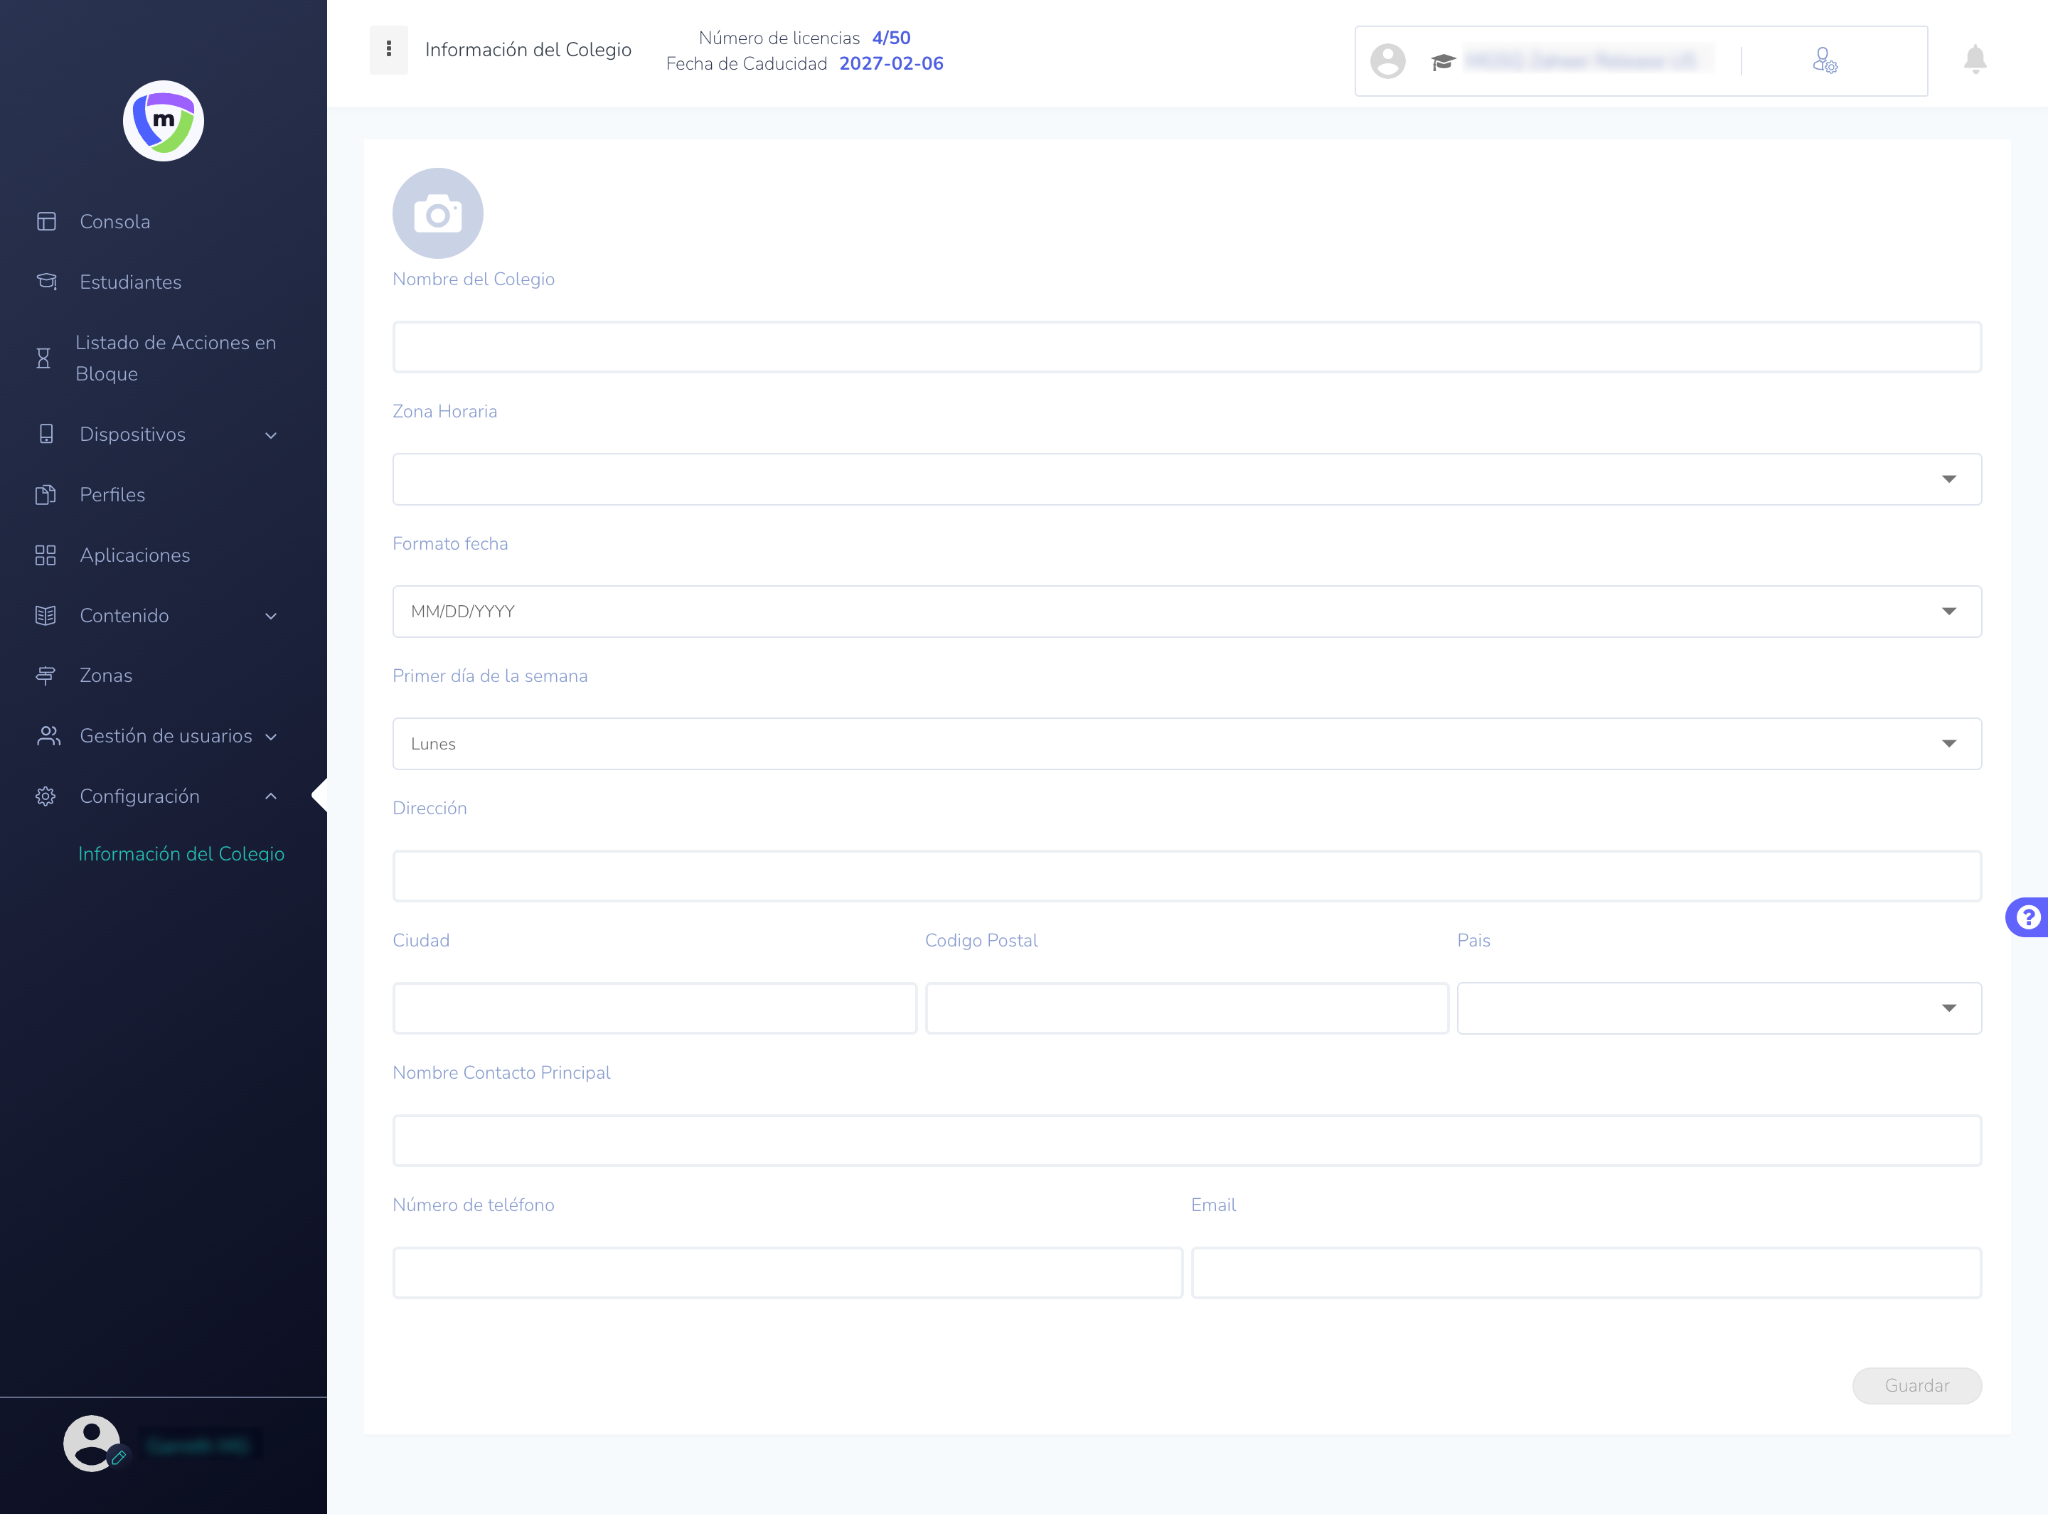This screenshot has width=2048, height=1515.
Task: Select the Información del Colegio sidebar link
Action: 181,854
